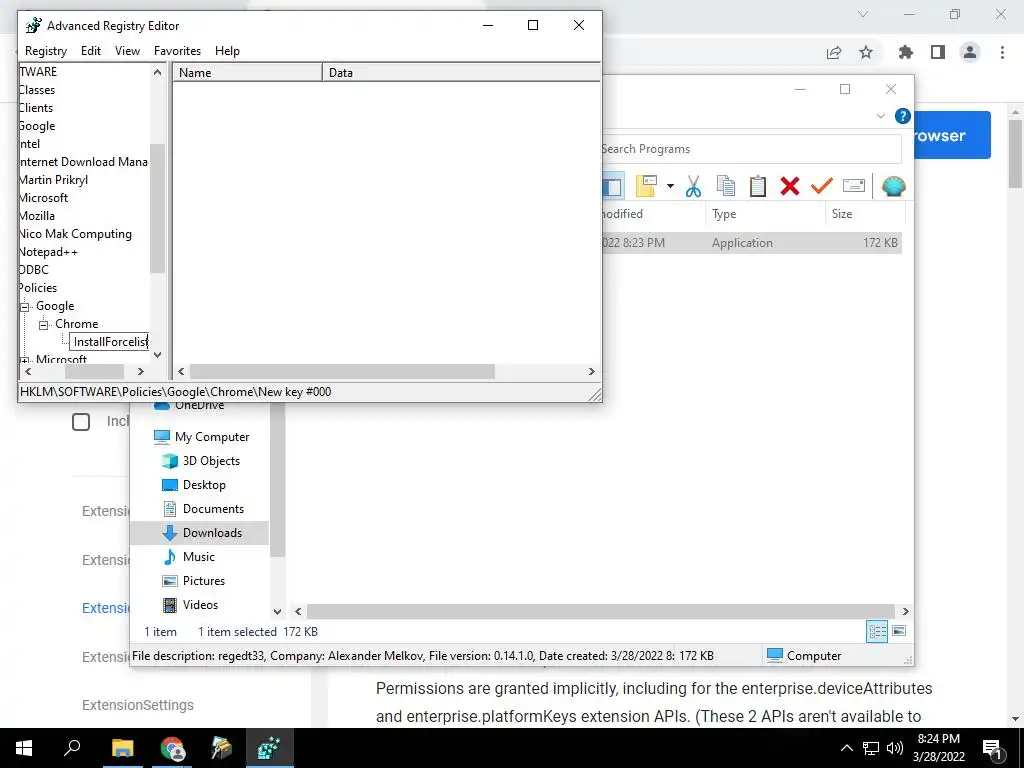
Task: Select Downloads in the navigation pane
Action: click(200, 533)
